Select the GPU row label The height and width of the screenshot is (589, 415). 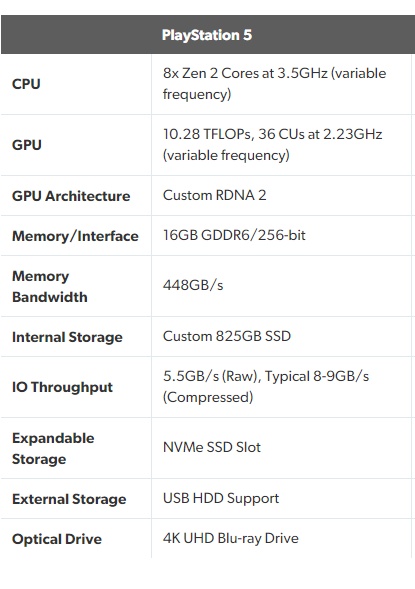(27, 145)
